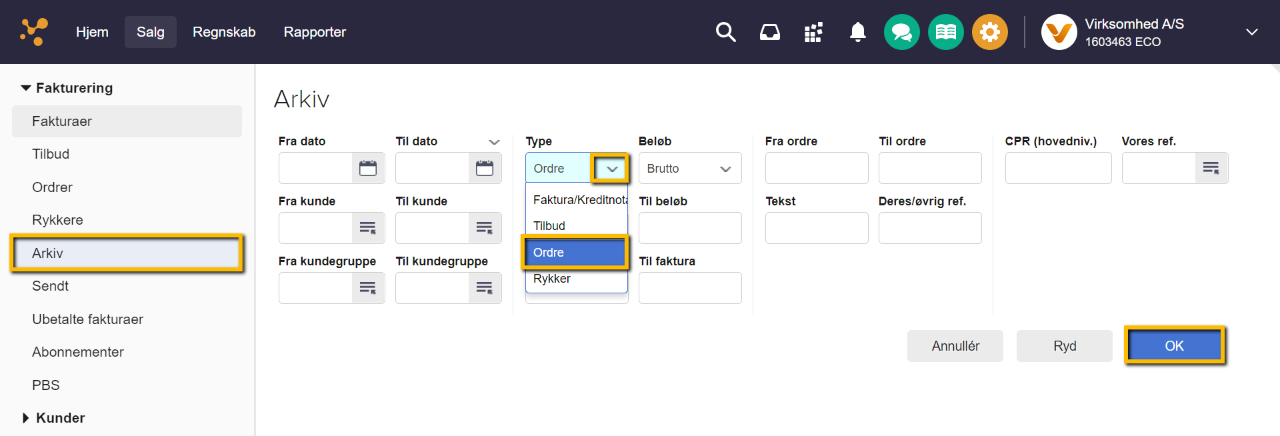1280x436 pixels.
Task: Open the orange settings gear icon
Action: (990, 32)
